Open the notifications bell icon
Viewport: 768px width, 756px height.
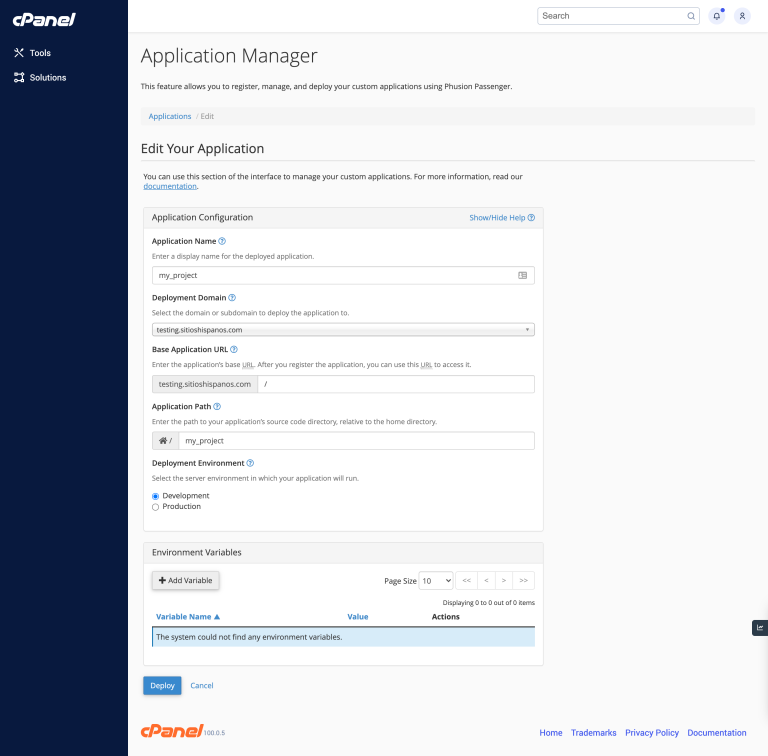pos(717,16)
